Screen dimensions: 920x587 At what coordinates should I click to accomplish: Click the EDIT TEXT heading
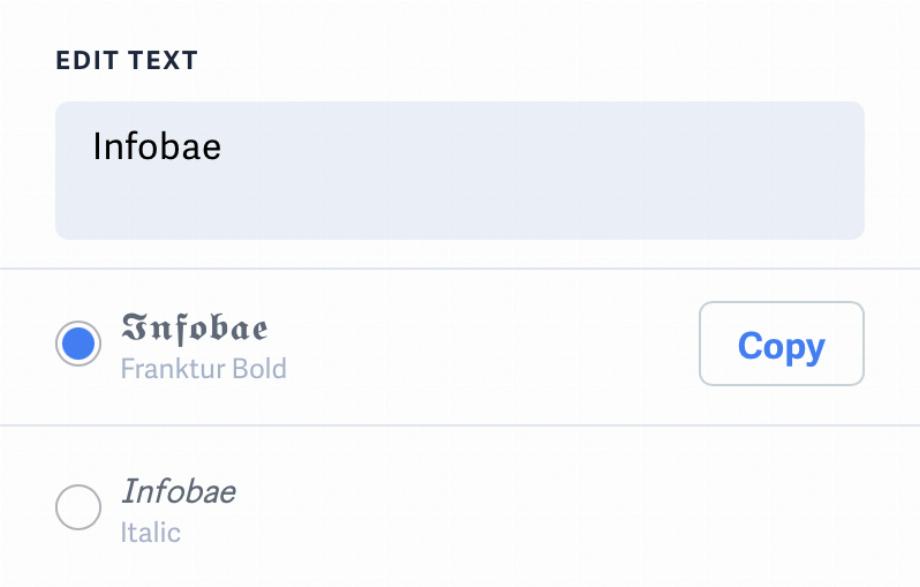[127, 60]
